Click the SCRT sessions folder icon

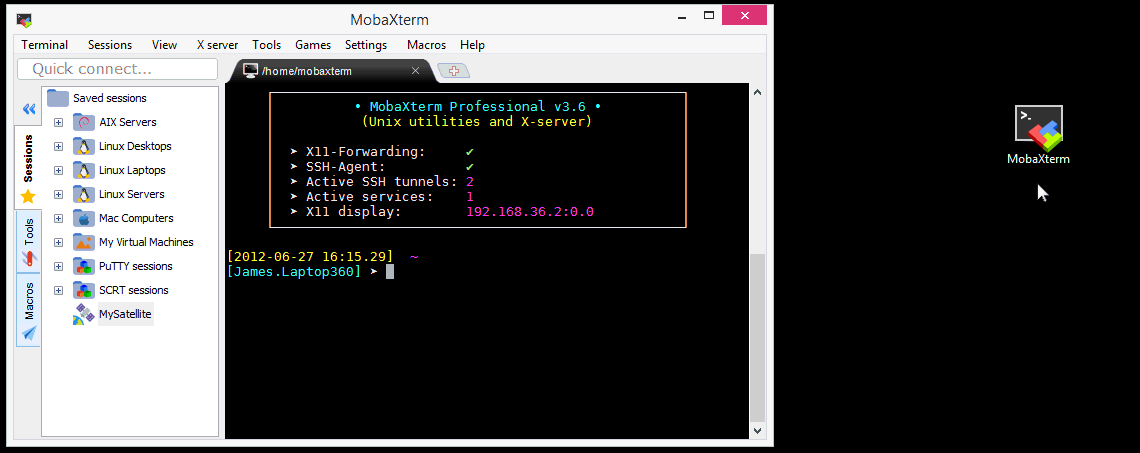coord(84,290)
